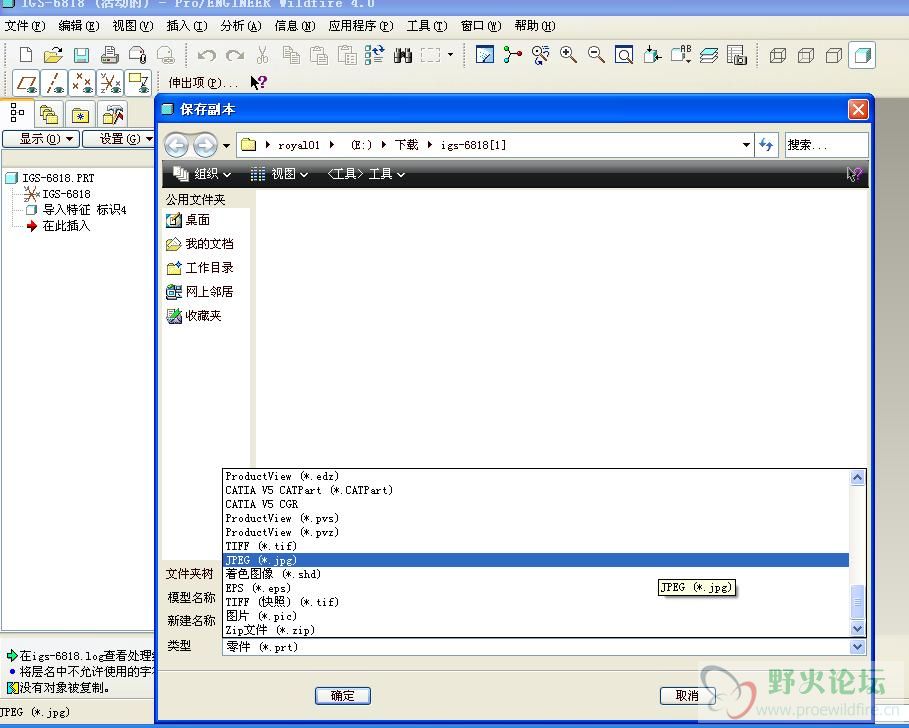The height and width of the screenshot is (728, 909).
Task: Open a file with the folder icon
Action: click(53, 55)
